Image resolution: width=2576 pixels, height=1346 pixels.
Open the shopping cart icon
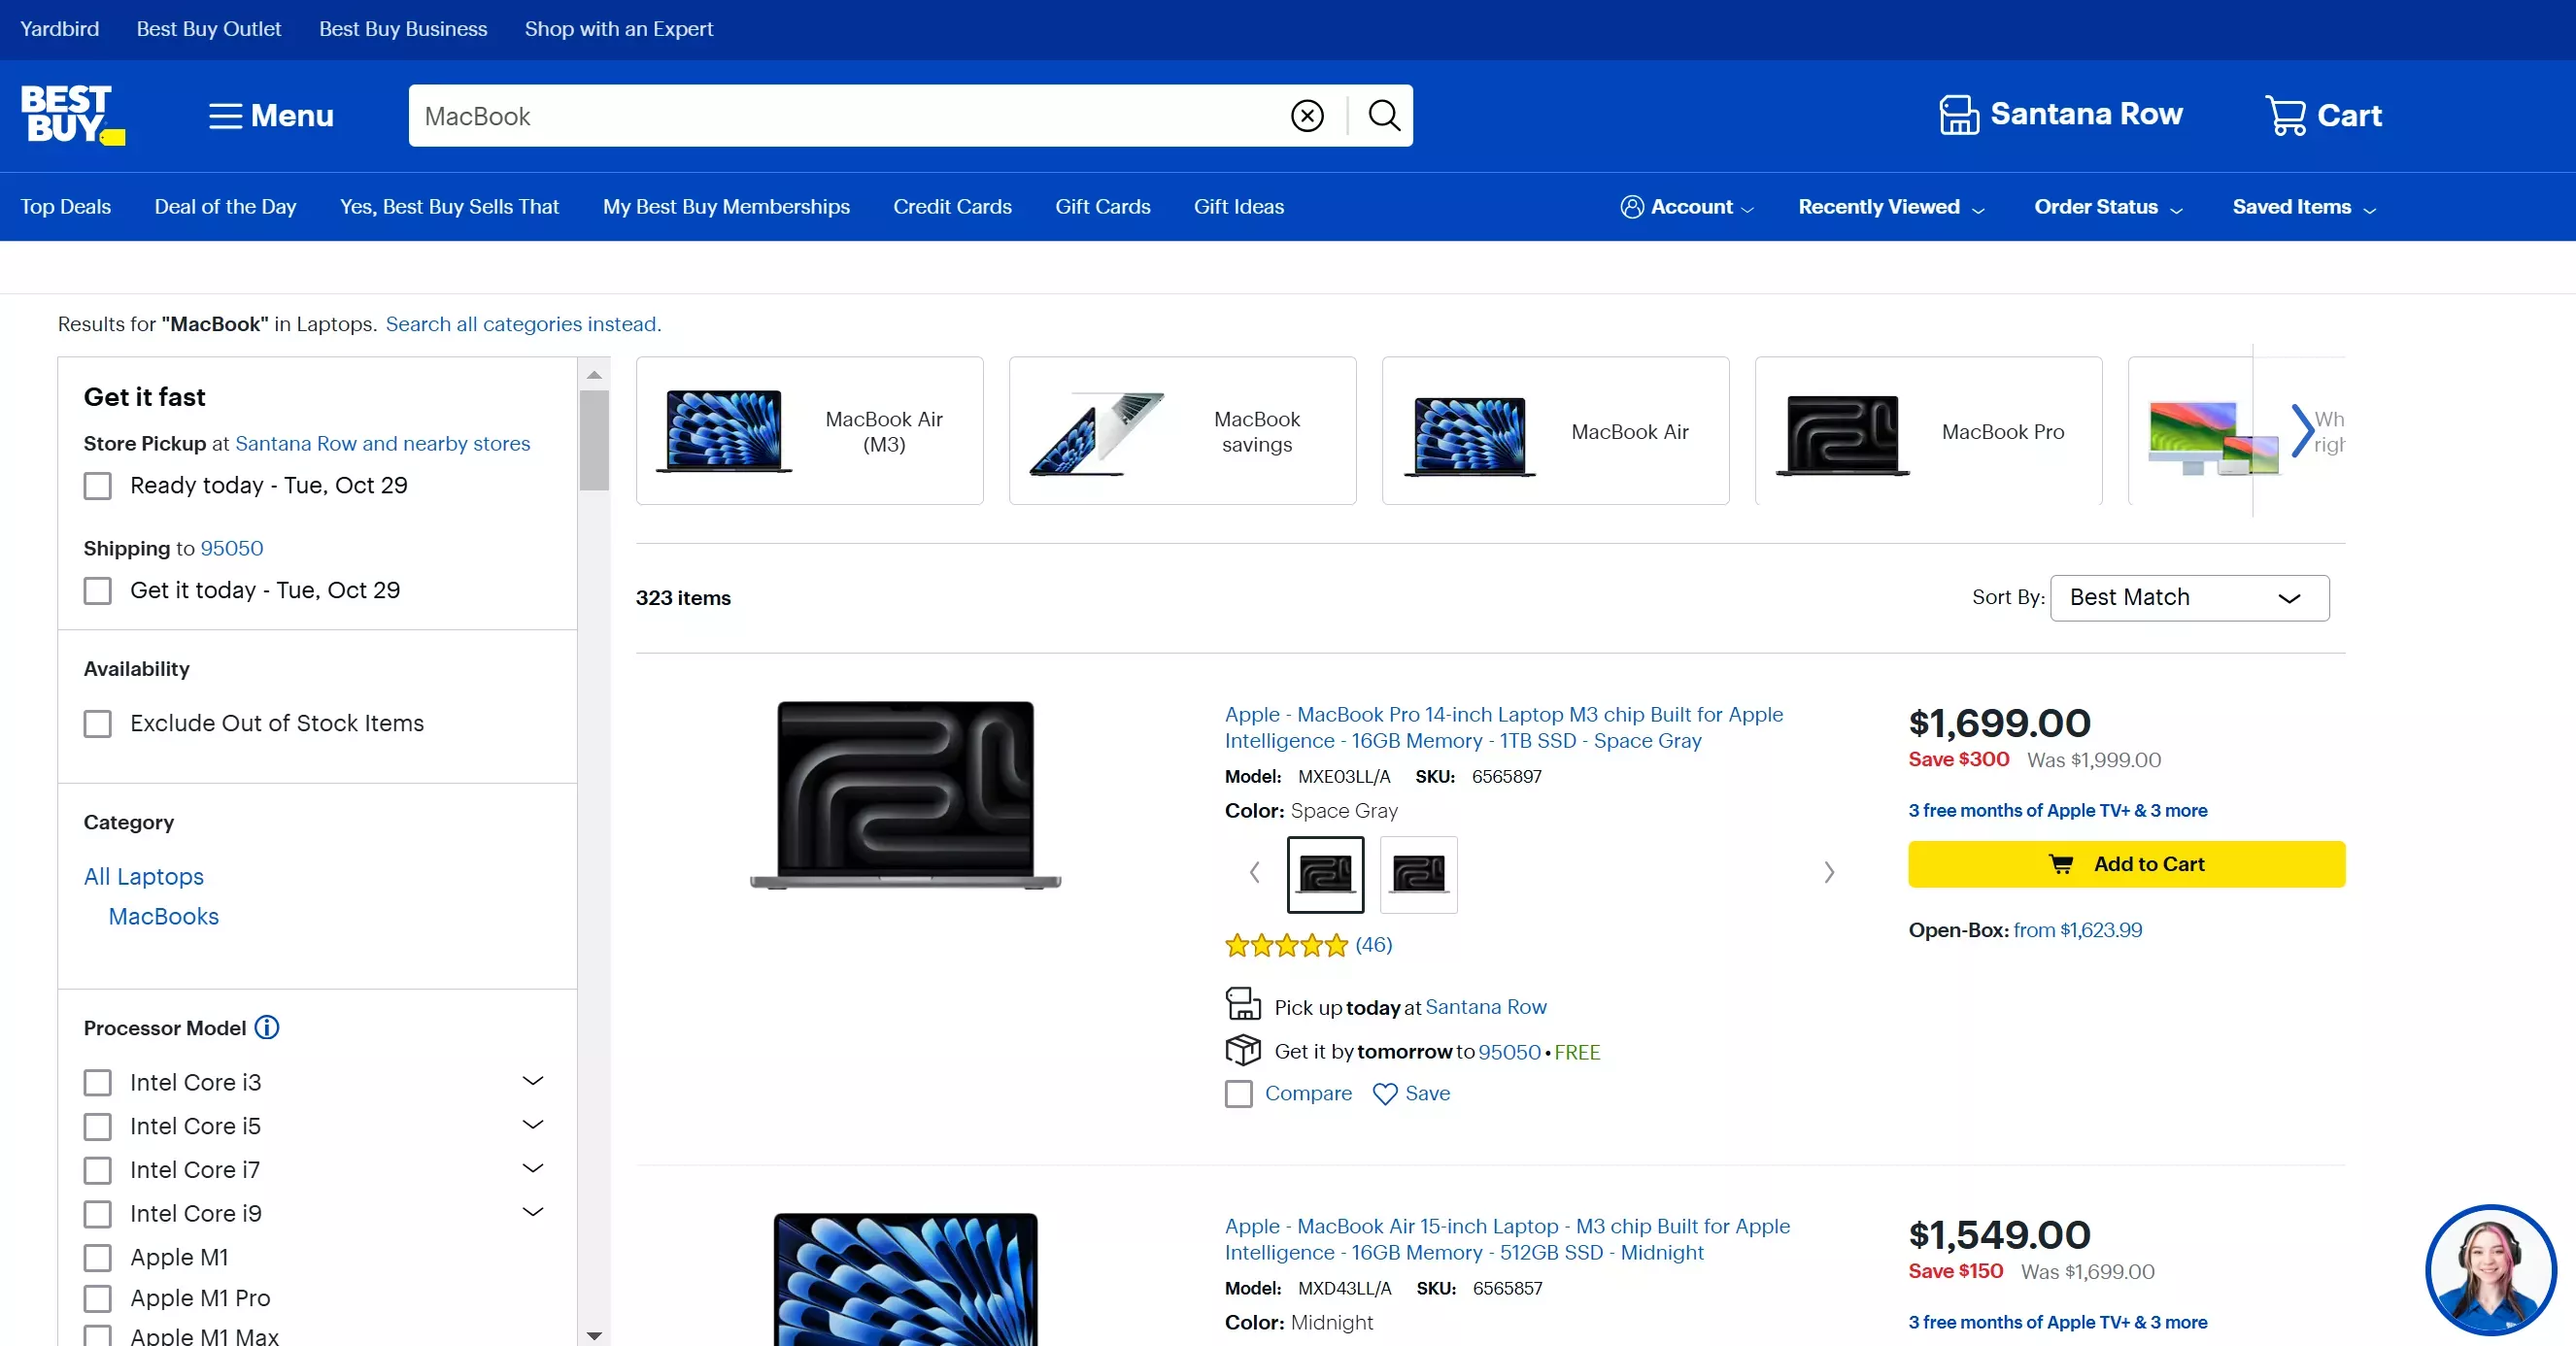[2286, 116]
